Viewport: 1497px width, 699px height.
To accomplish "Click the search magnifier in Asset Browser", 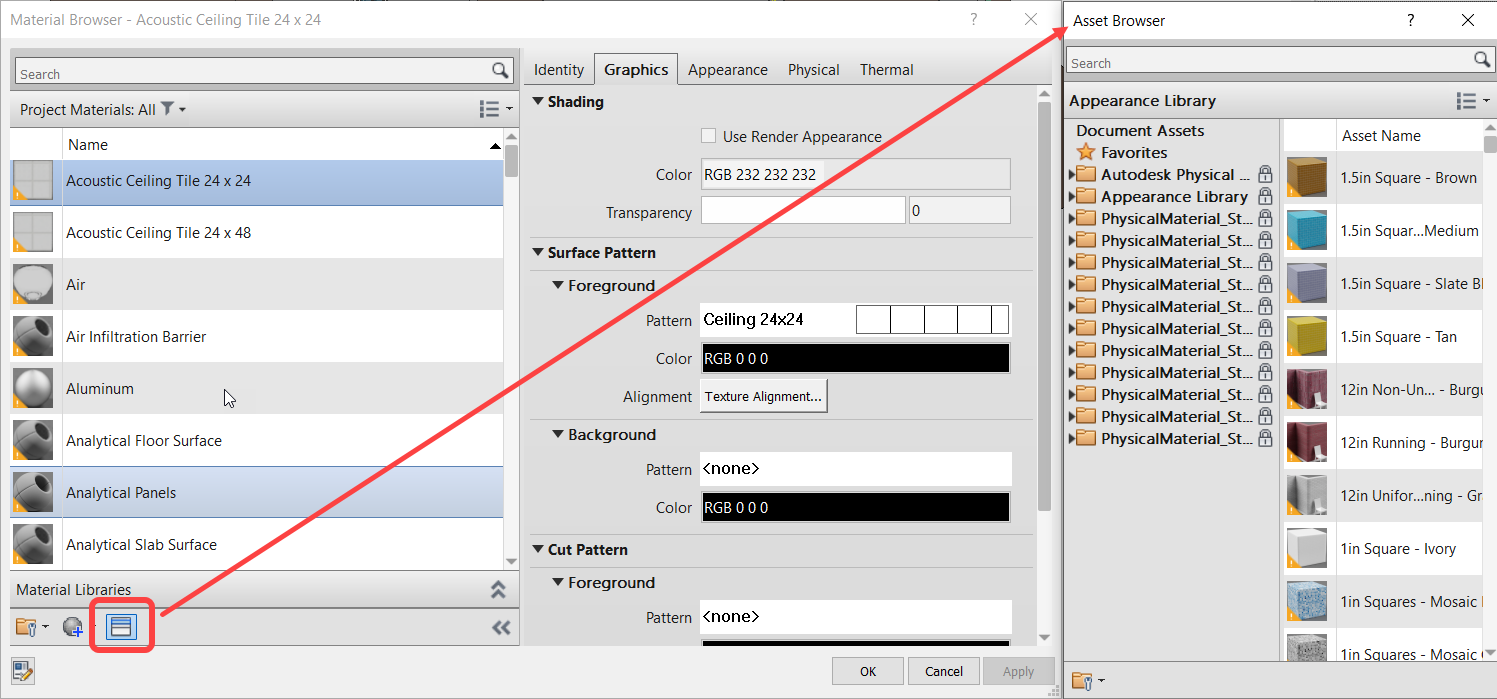I will coord(1483,60).
